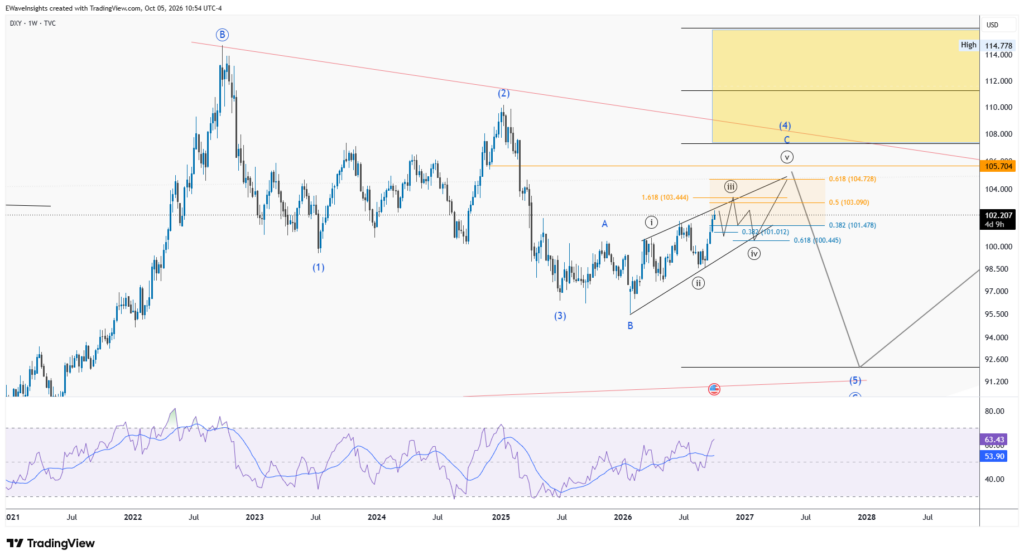Click the 0.382 (101.012) Fibonacci label
This screenshot has height=560, width=1024.
click(x=765, y=232)
